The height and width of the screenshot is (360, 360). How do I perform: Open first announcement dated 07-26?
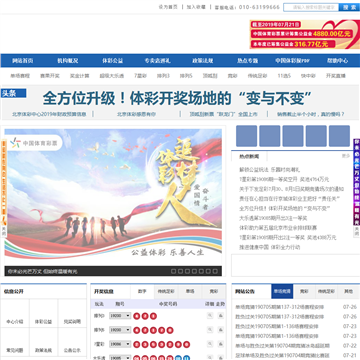[280, 307]
